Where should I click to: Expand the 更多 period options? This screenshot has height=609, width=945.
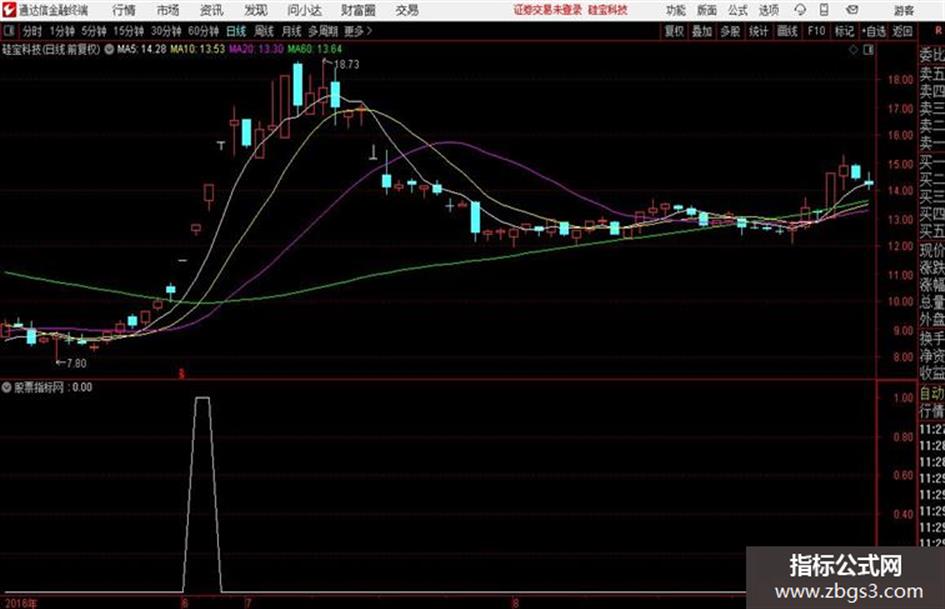click(x=357, y=31)
